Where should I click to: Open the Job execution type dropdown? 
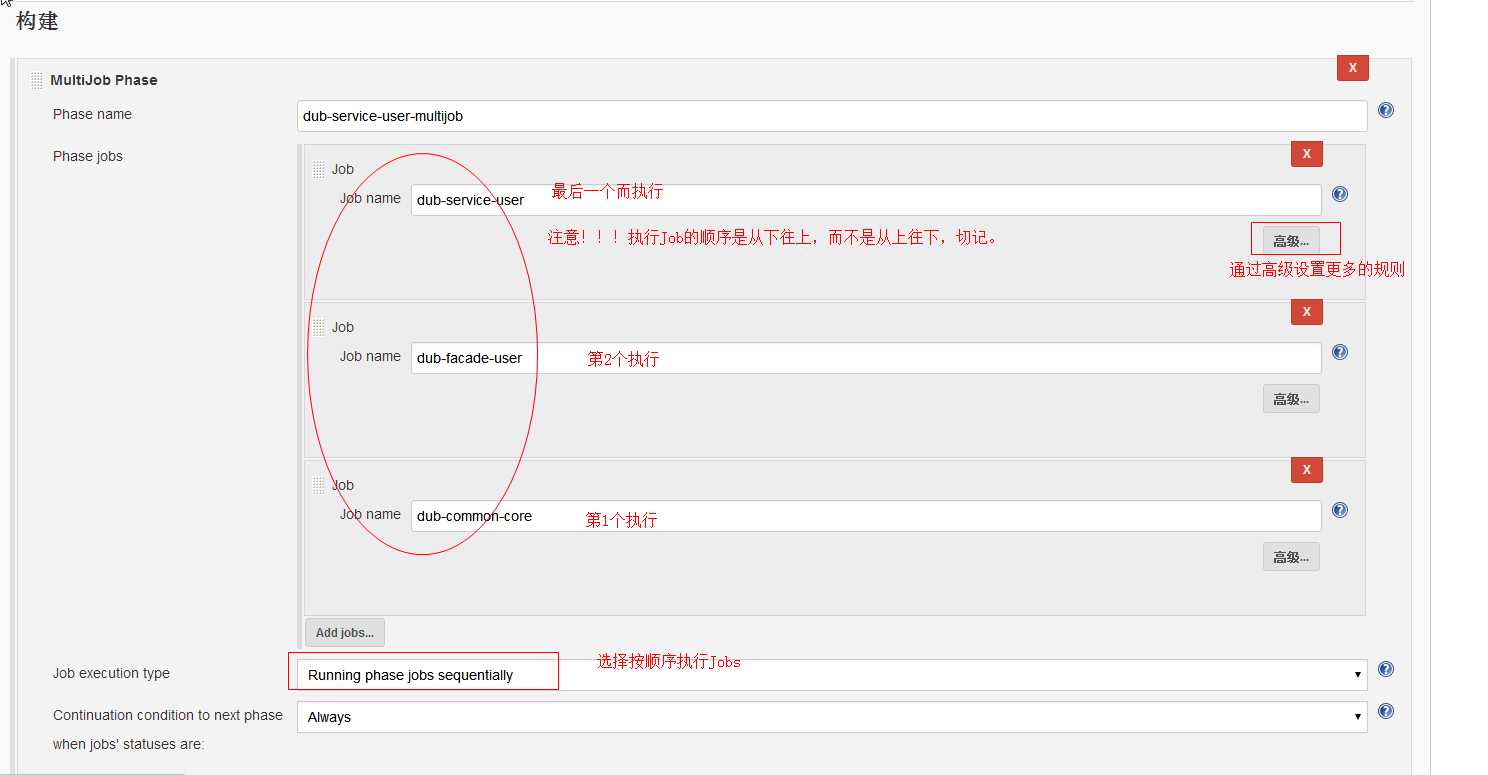[832, 675]
